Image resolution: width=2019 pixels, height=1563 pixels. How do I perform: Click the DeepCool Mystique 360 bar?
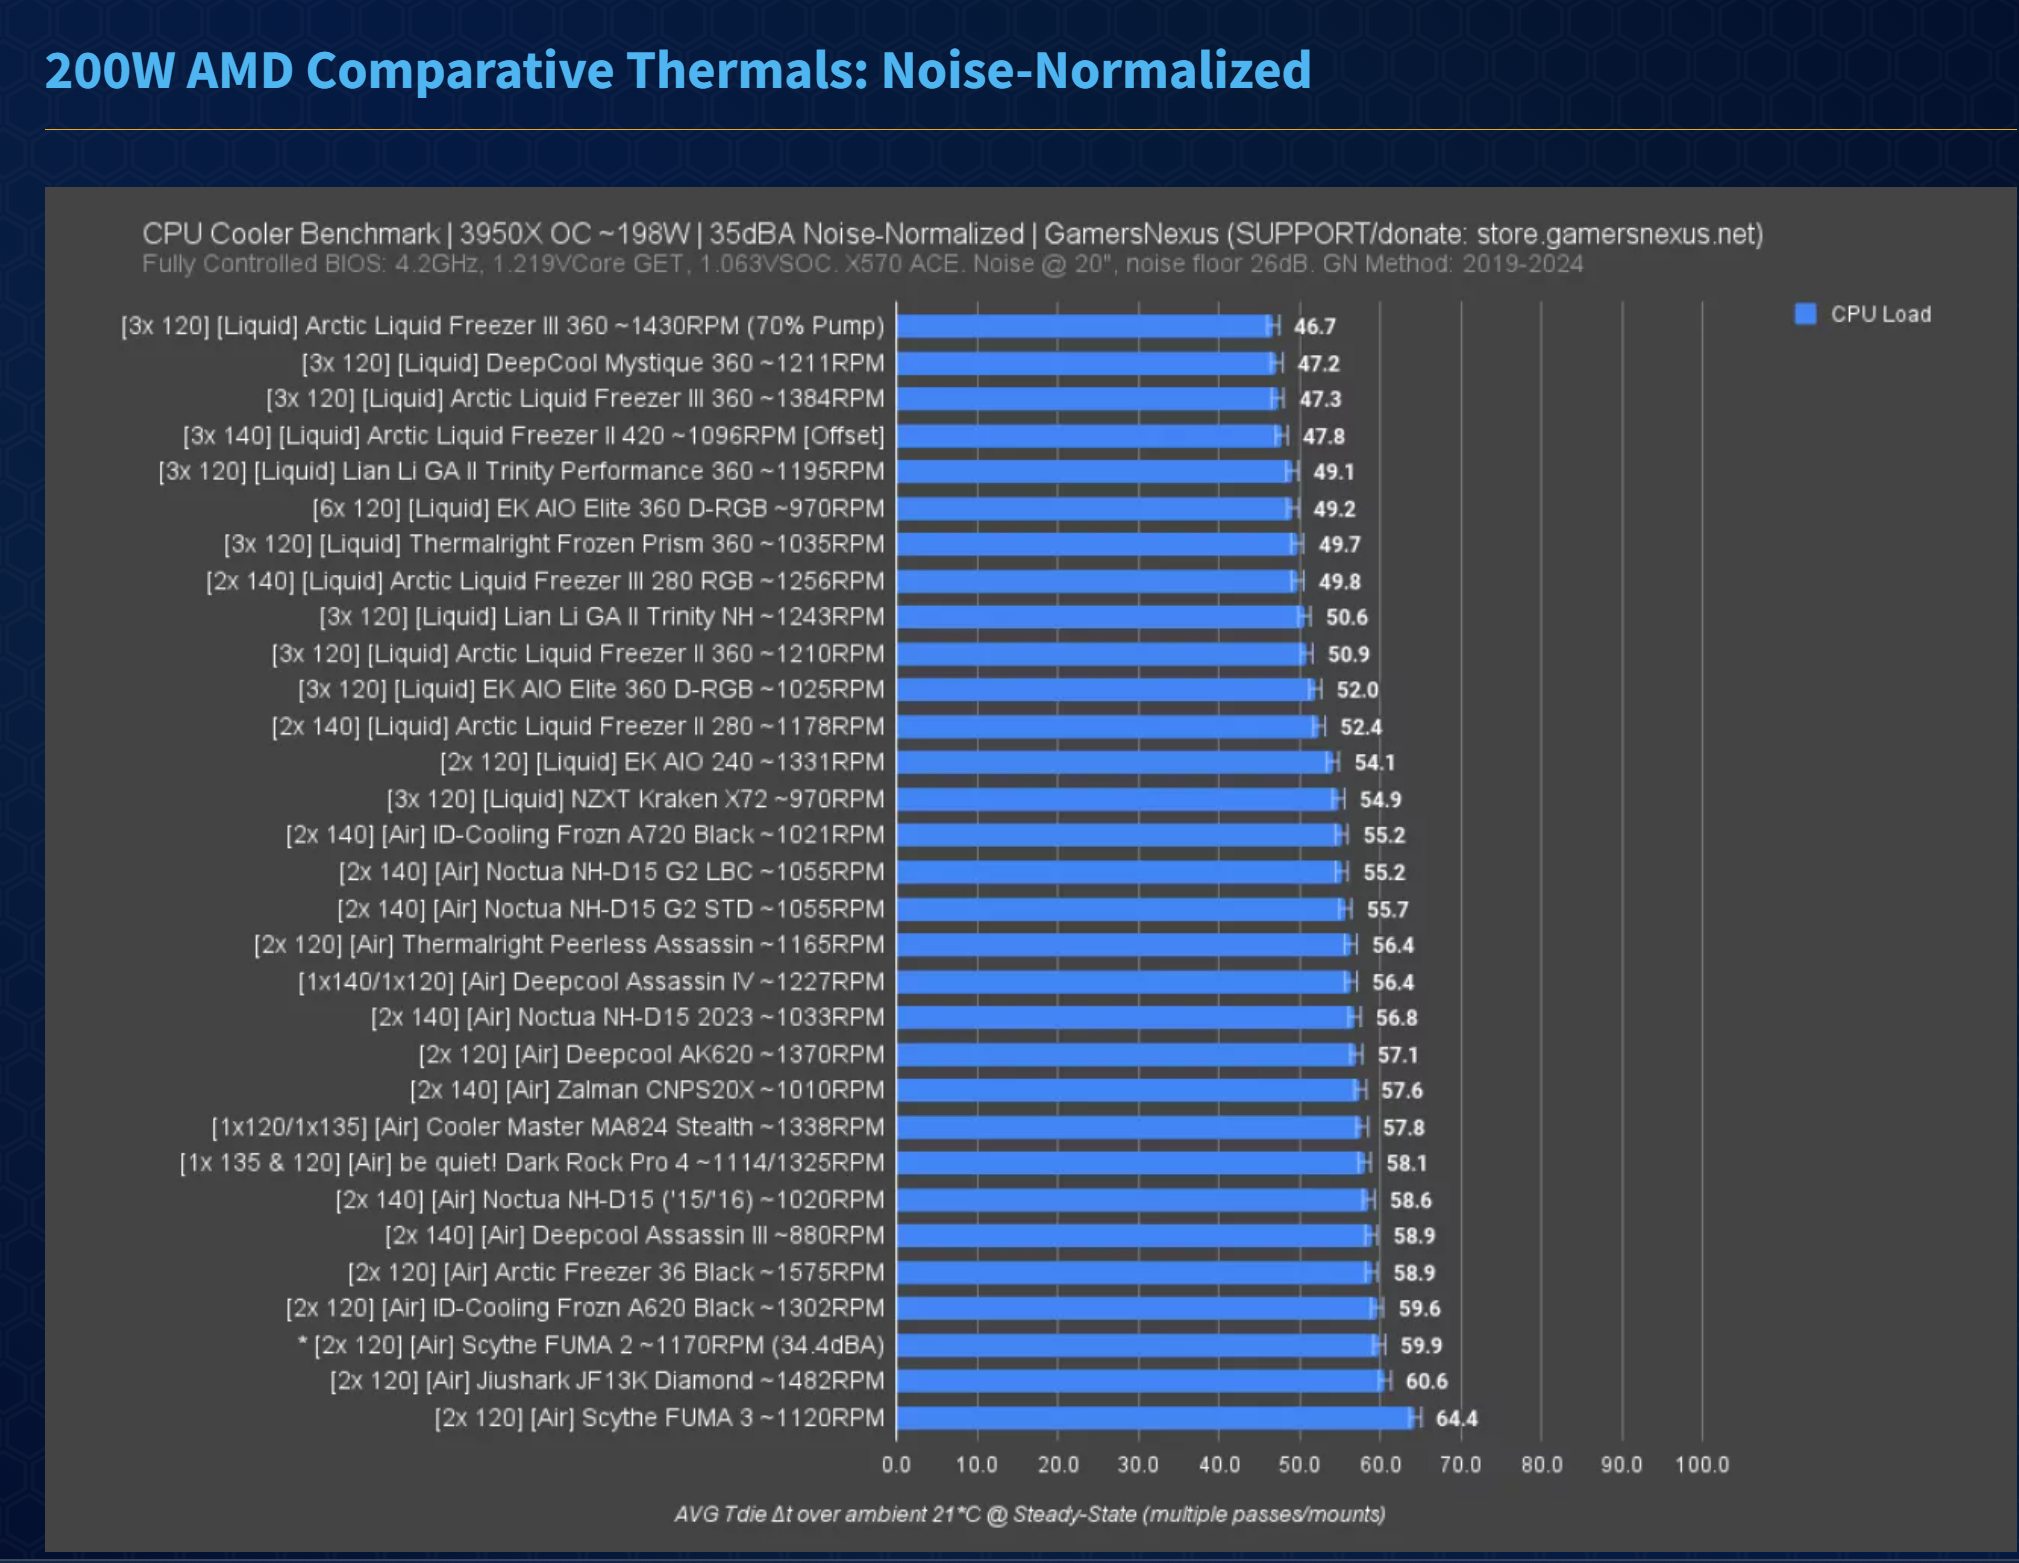pos(1085,363)
